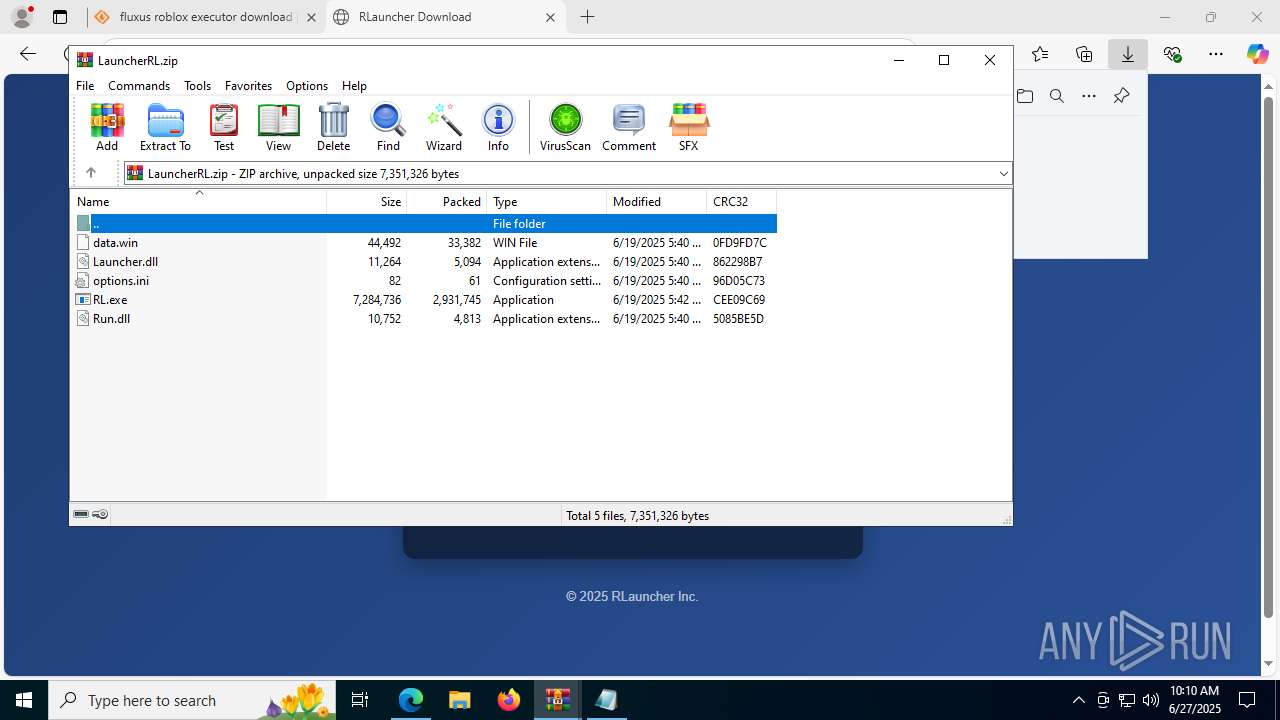Open the Help menu
Screen dimensions: 1280x720
(354, 86)
